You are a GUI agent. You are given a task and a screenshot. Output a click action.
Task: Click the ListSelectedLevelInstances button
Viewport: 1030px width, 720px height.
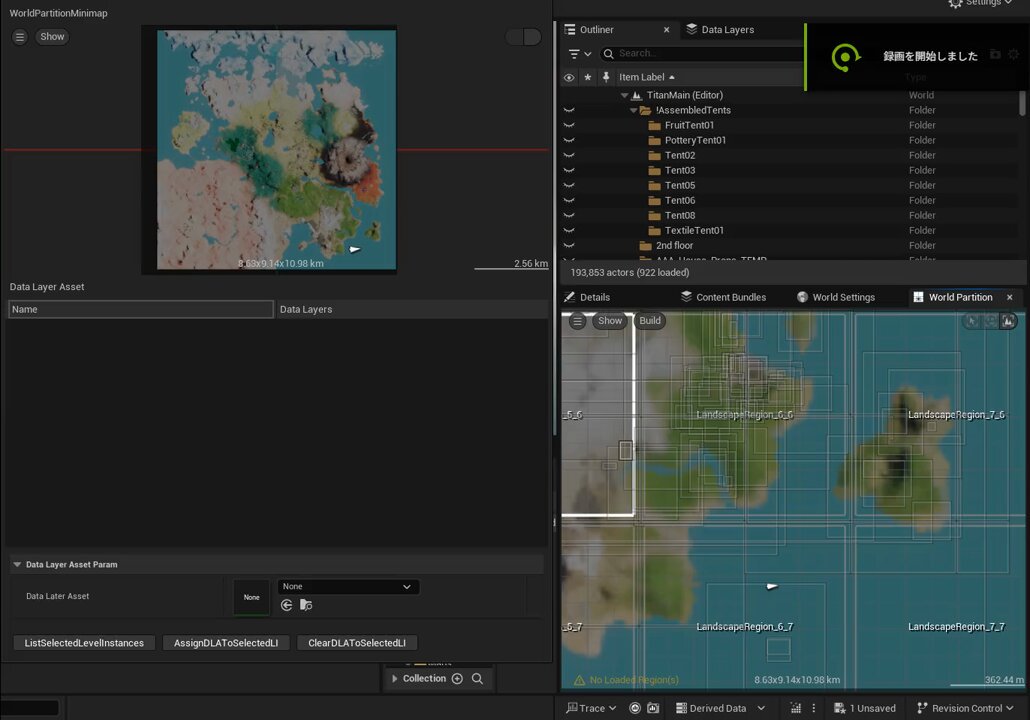pos(84,643)
